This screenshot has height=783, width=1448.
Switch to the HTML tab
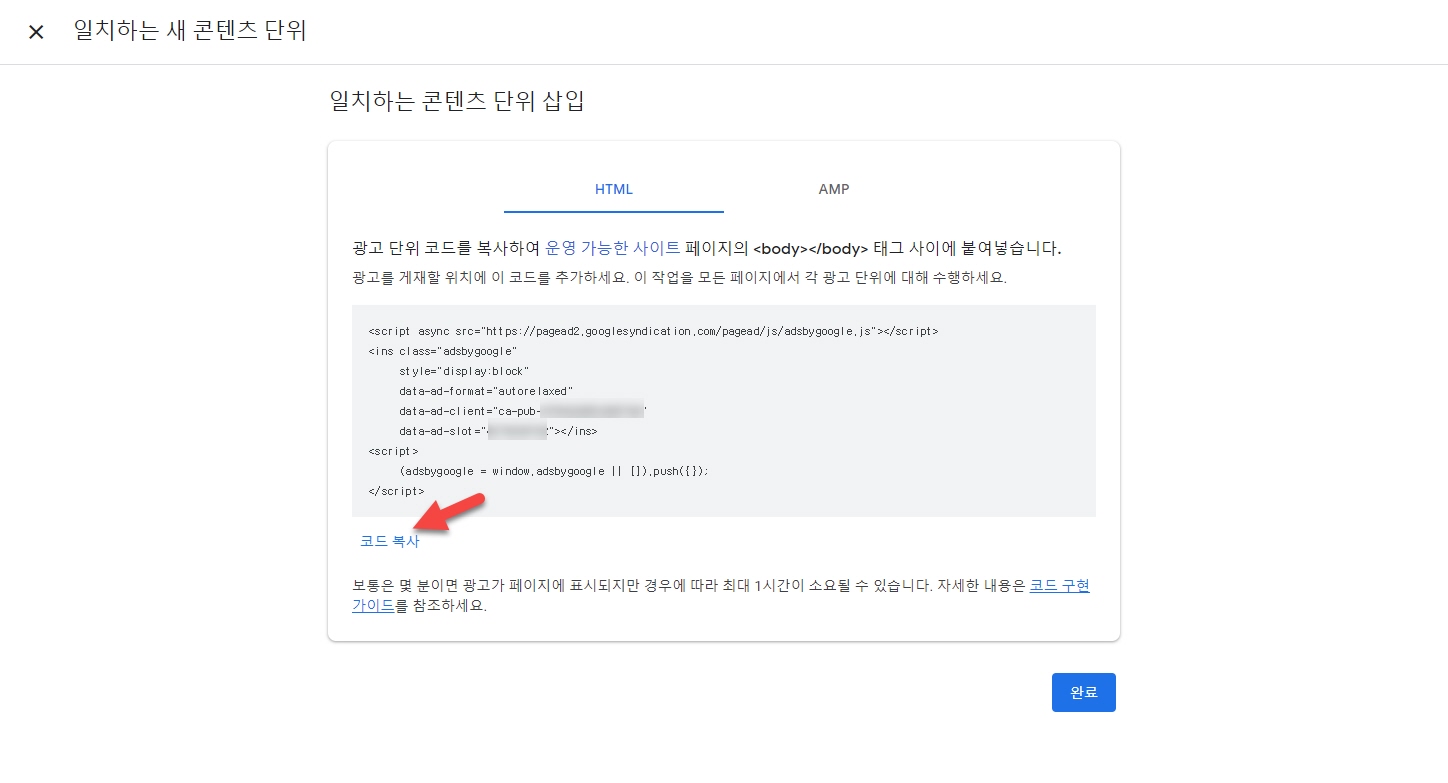614,189
